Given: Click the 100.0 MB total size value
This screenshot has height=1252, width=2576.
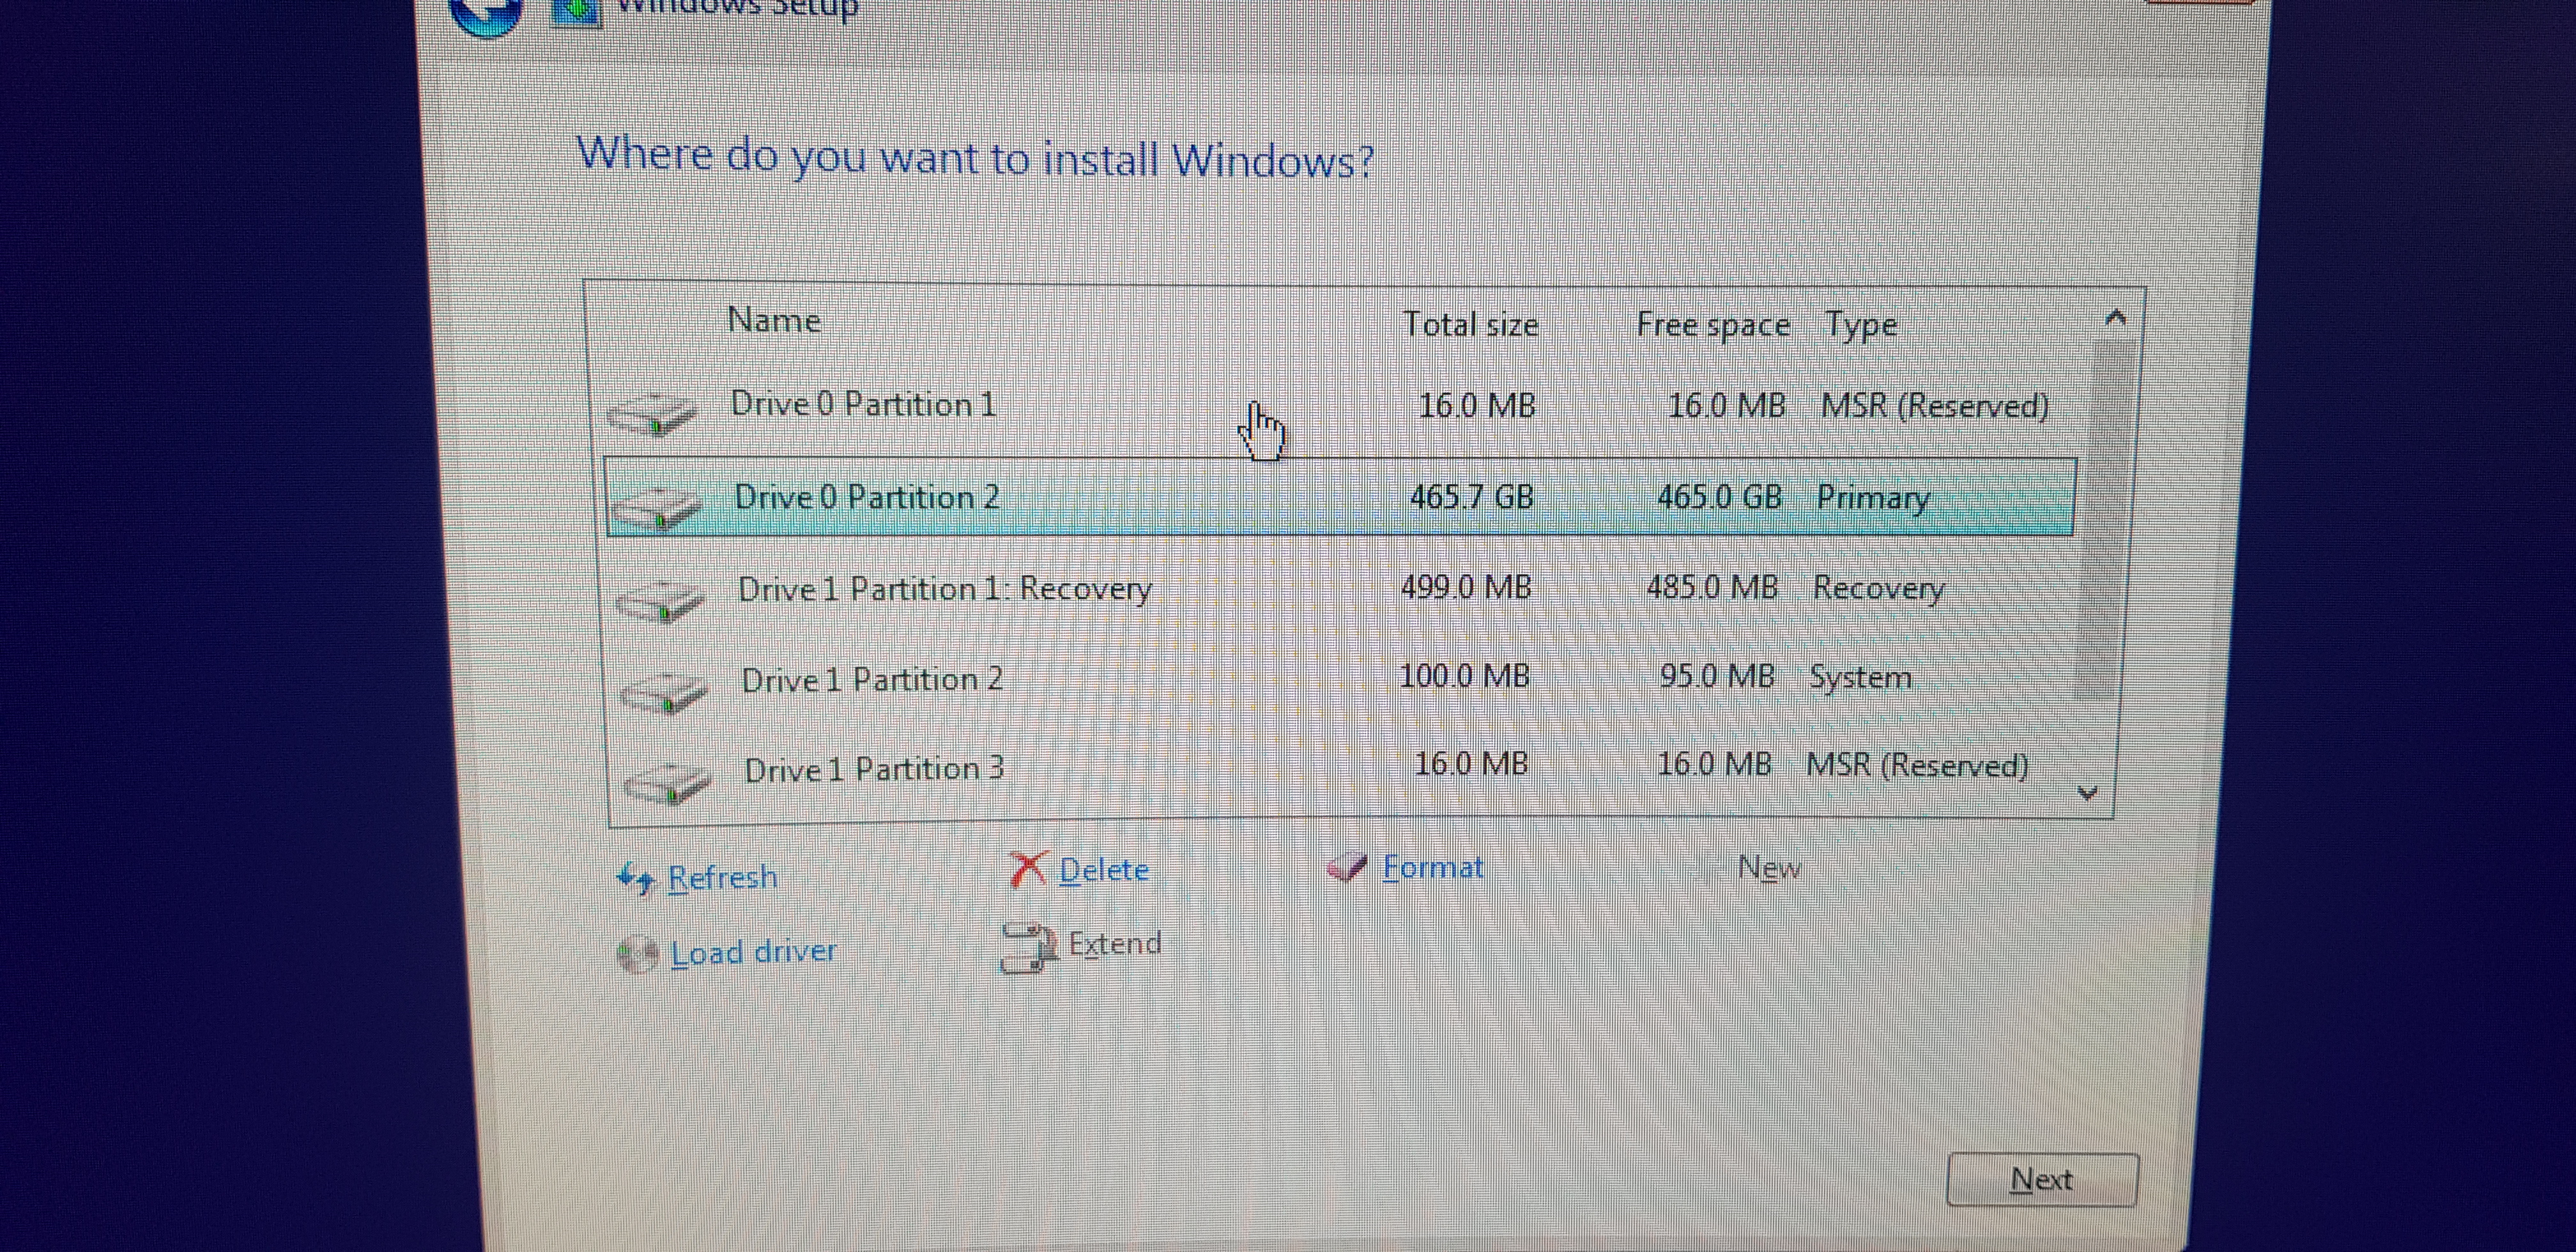Looking at the screenshot, I should point(1464,677).
